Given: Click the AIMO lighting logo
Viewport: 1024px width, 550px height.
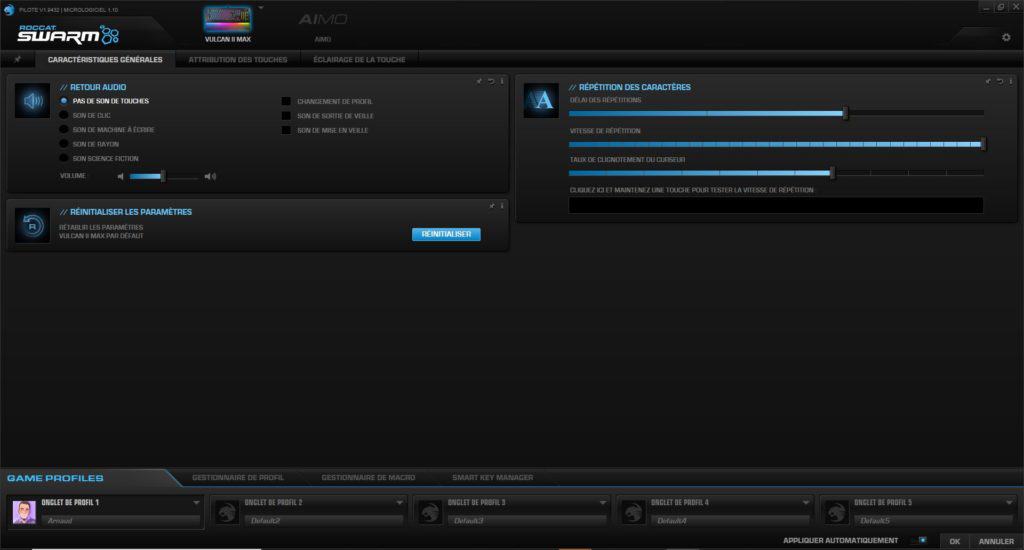Looking at the screenshot, I should click(322, 20).
